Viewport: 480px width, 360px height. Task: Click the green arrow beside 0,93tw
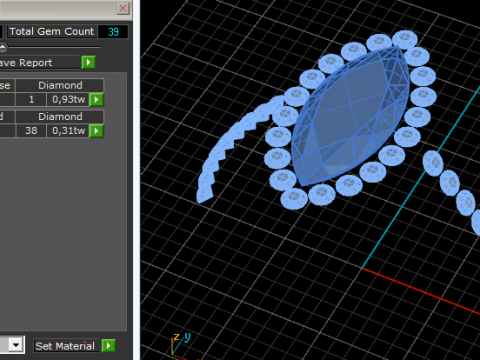97,99
